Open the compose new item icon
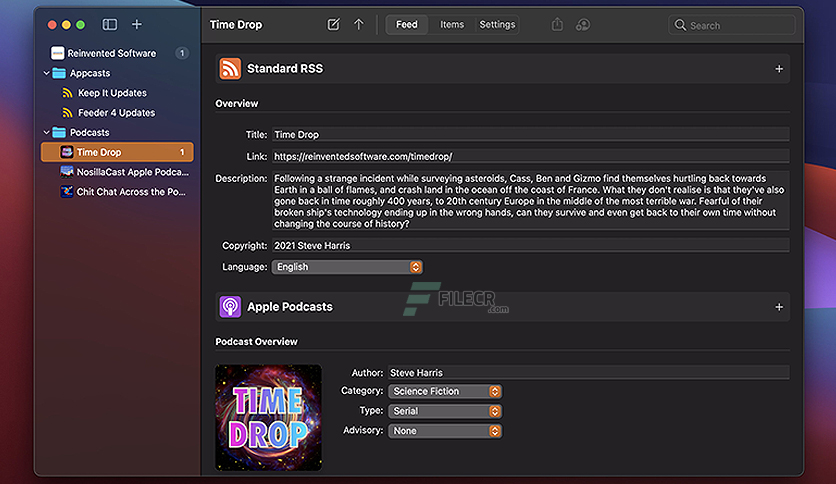The width and height of the screenshot is (836, 484). tap(333, 25)
